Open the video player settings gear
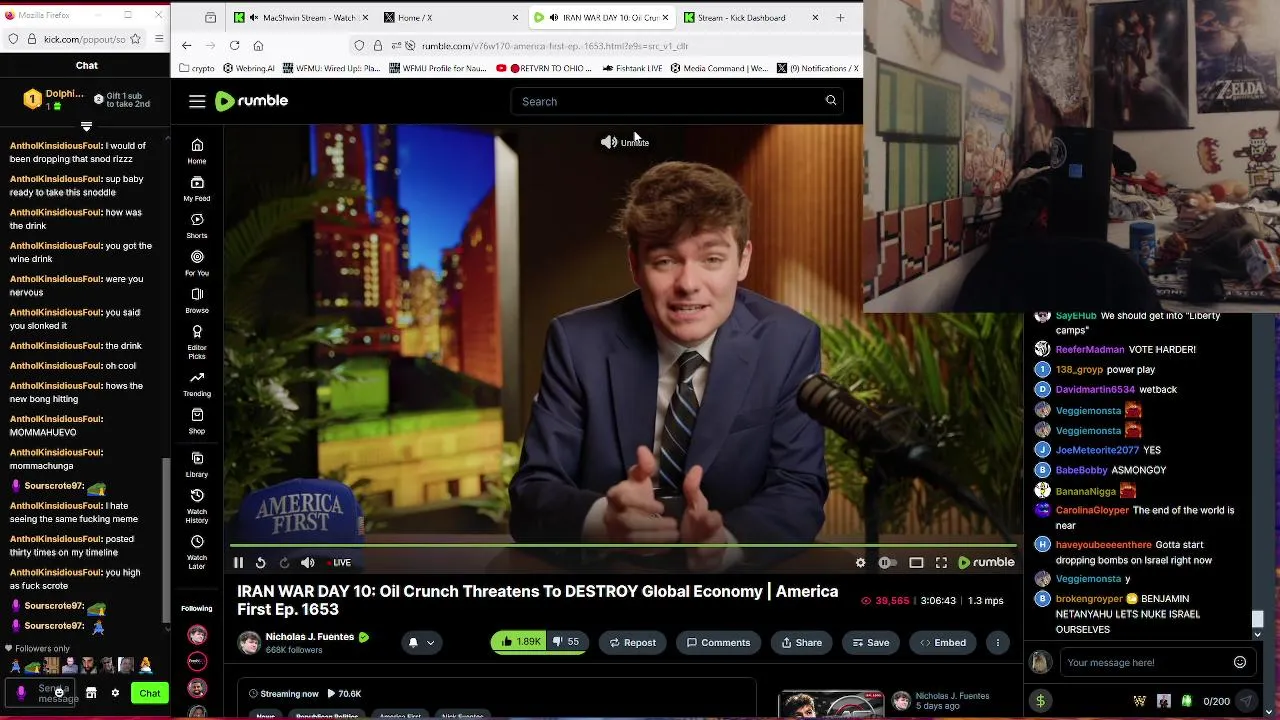Image resolution: width=1280 pixels, height=720 pixels. point(860,563)
